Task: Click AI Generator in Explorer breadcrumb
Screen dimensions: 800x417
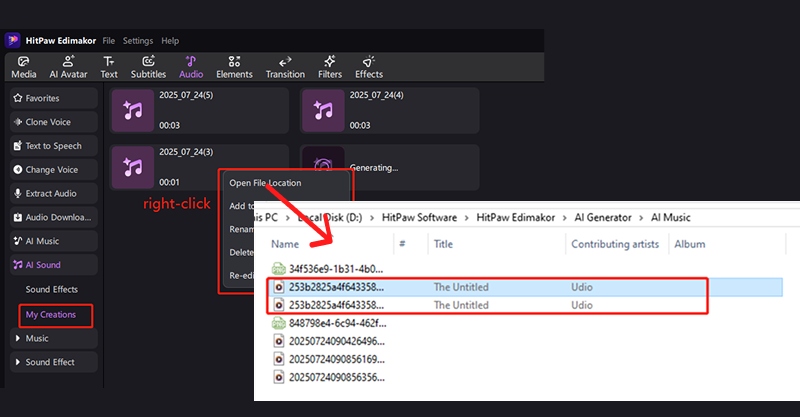Action: coord(603,217)
